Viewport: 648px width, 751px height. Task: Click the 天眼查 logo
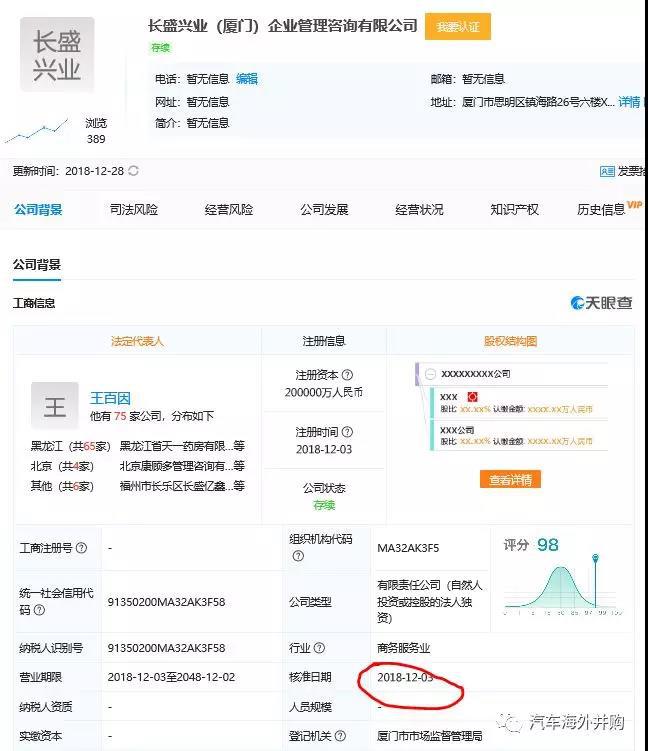pos(601,303)
